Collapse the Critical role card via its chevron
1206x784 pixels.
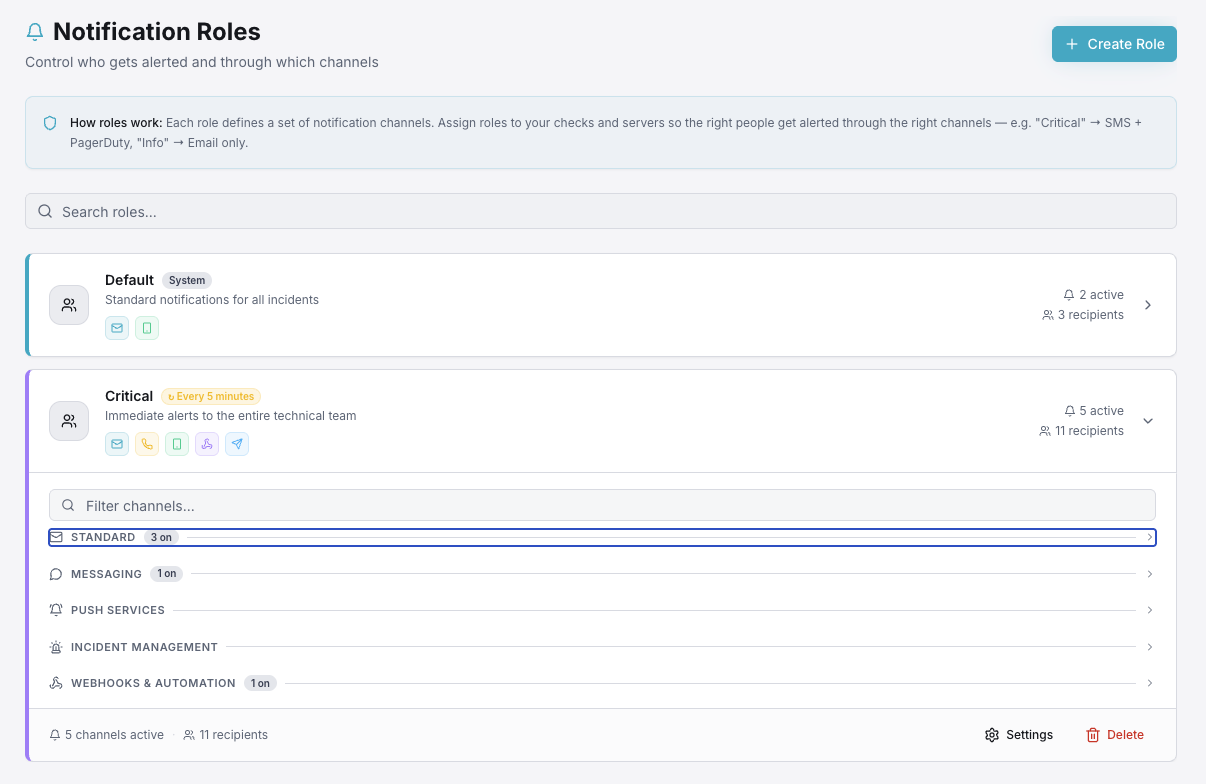click(x=1148, y=420)
